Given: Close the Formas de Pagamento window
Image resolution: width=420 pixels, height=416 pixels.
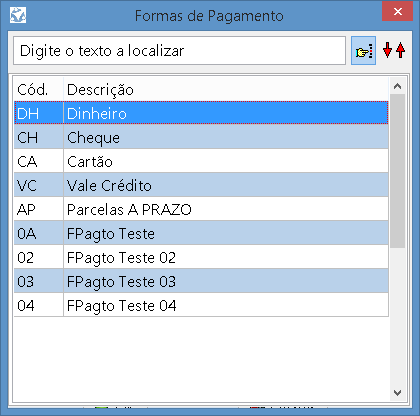Looking at the screenshot, I should pyautogui.click(x=397, y=12).
